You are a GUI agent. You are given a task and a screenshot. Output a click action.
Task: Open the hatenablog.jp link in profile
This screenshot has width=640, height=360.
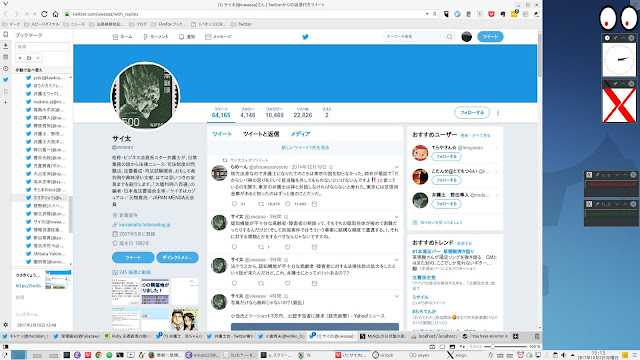(144, 224)
